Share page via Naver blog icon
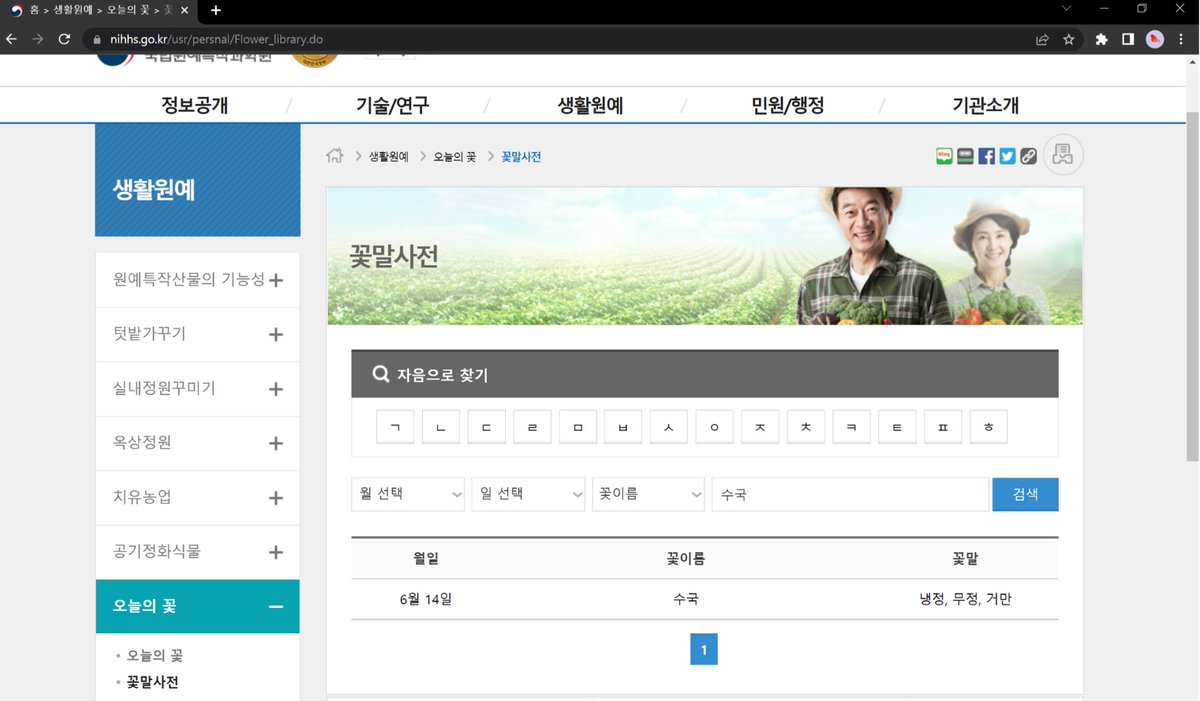 (x=944, y=156)
